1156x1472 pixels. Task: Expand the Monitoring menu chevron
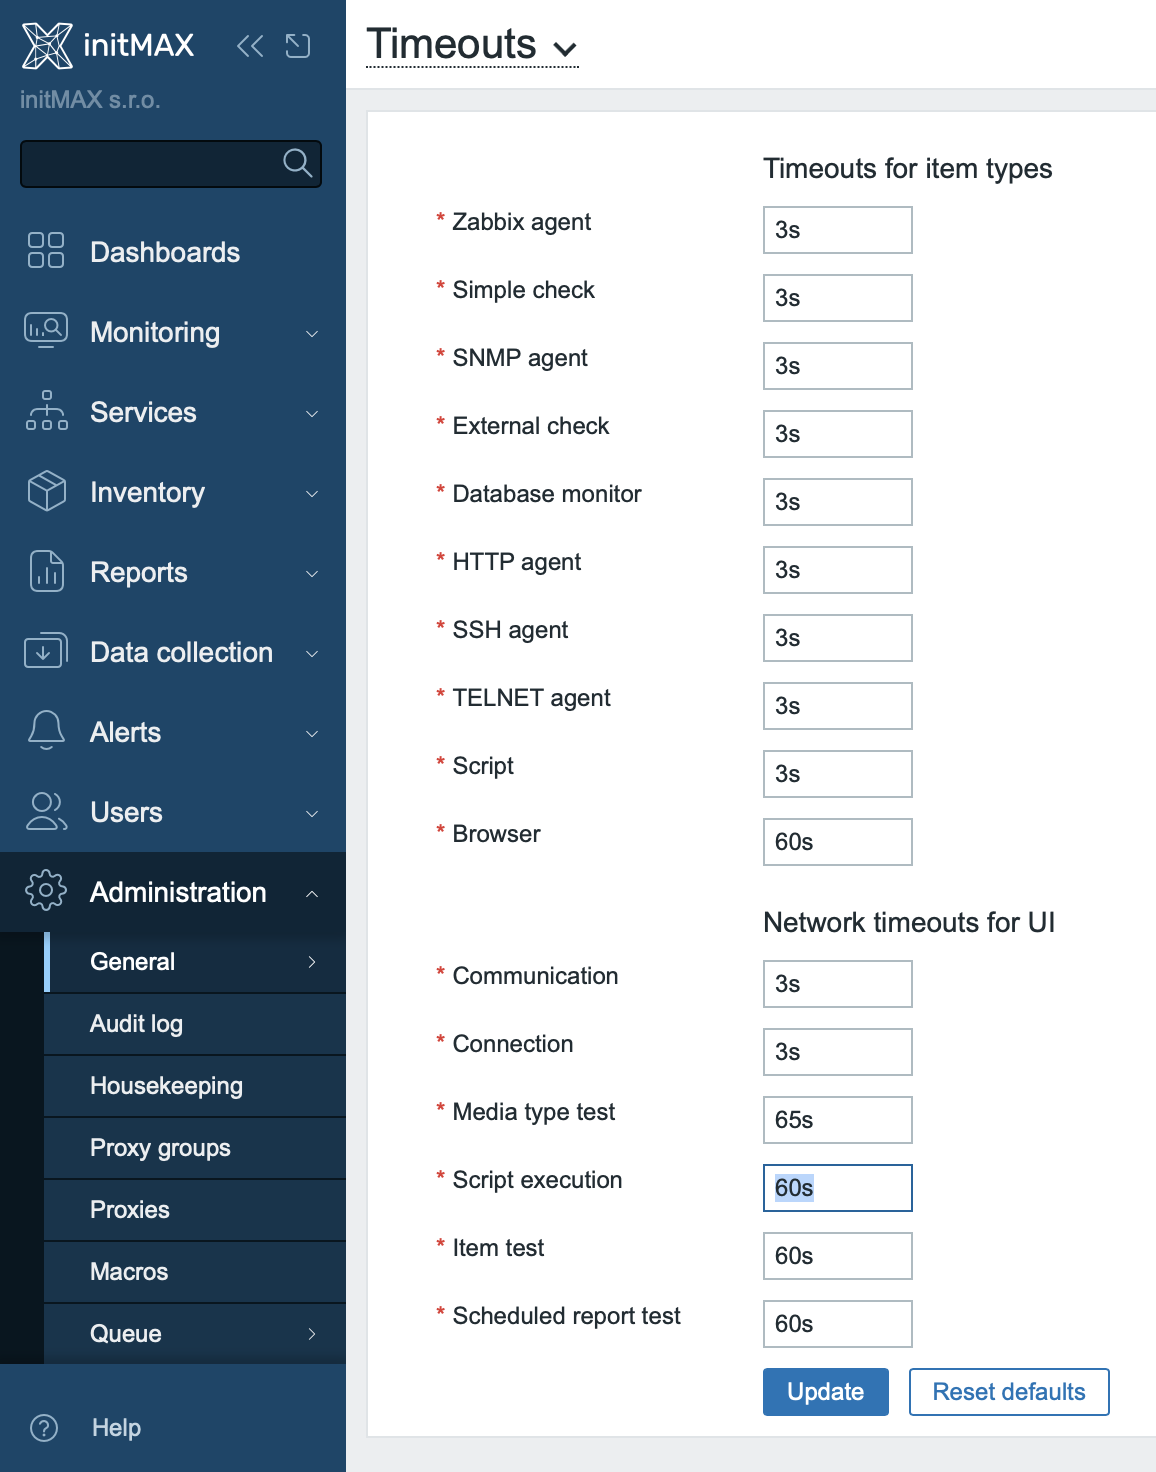pyautogui.click(x=312, y=333)
